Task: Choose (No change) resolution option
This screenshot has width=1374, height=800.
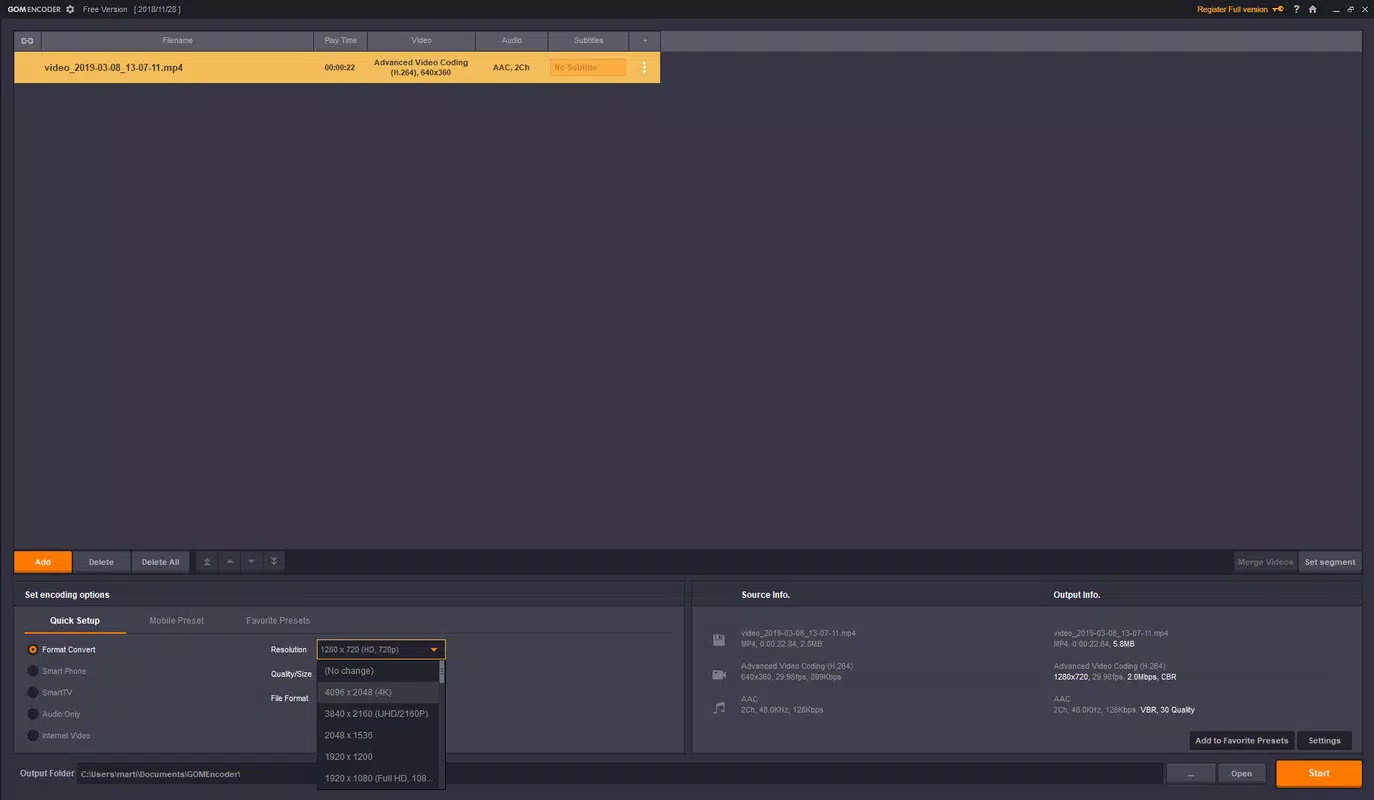Action: [377, 671]
